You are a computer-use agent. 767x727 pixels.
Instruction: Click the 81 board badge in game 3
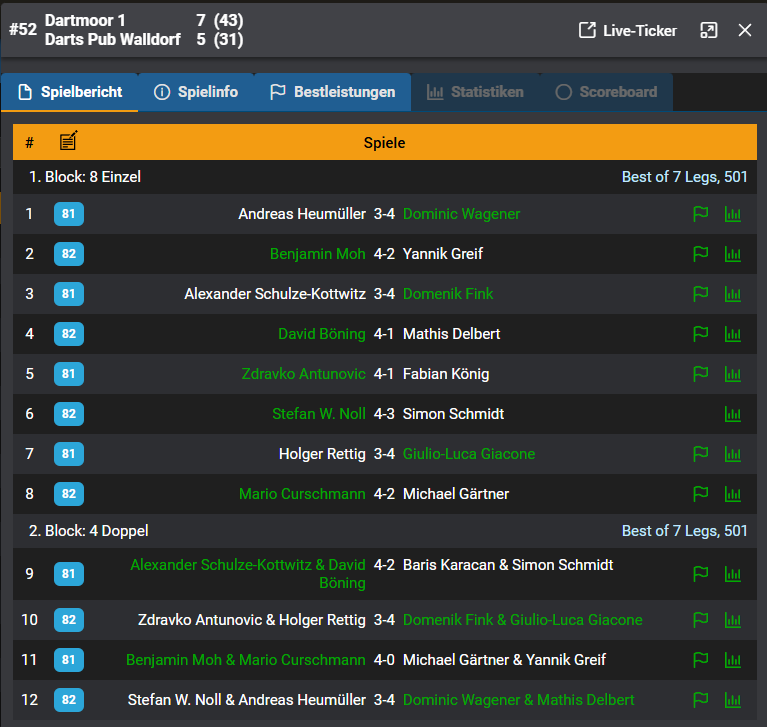69,294
